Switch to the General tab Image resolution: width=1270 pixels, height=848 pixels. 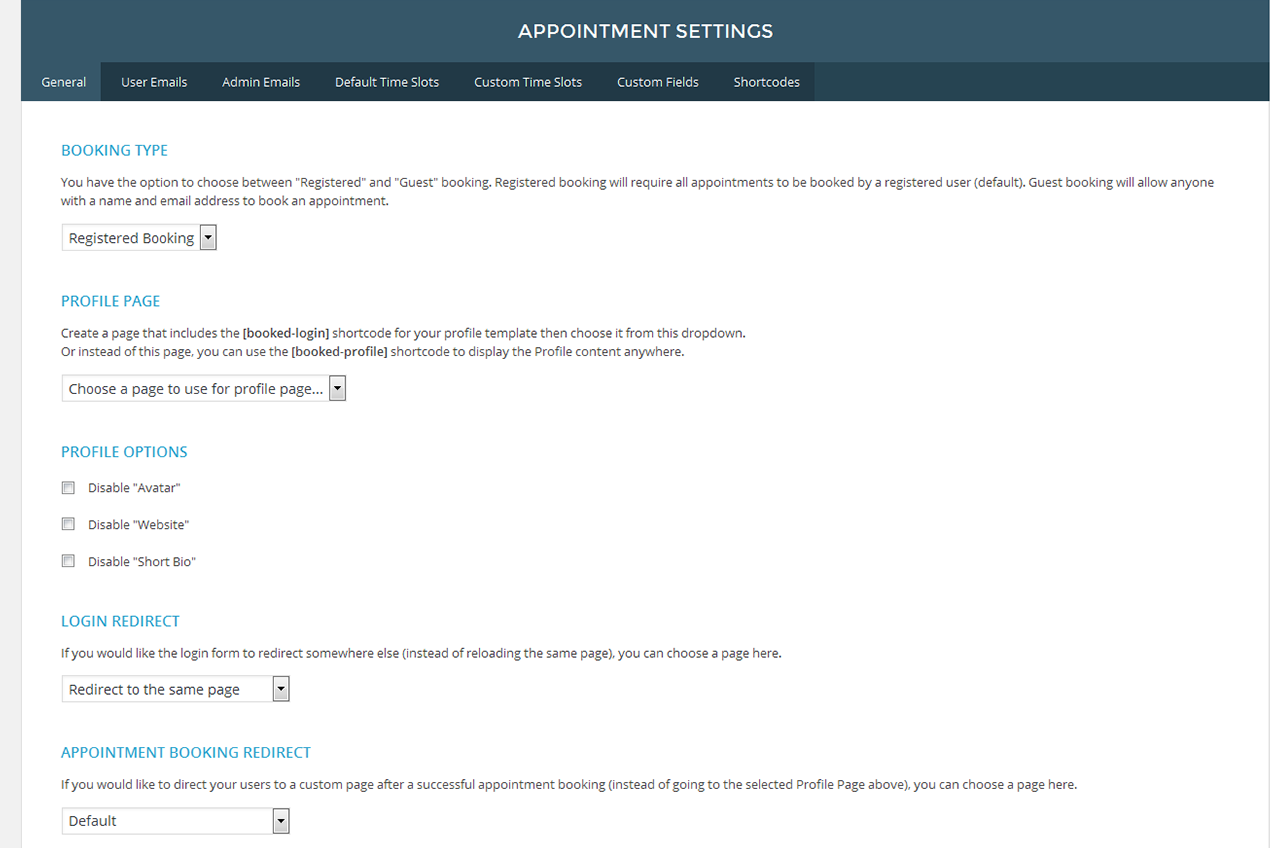pos(63,82)
